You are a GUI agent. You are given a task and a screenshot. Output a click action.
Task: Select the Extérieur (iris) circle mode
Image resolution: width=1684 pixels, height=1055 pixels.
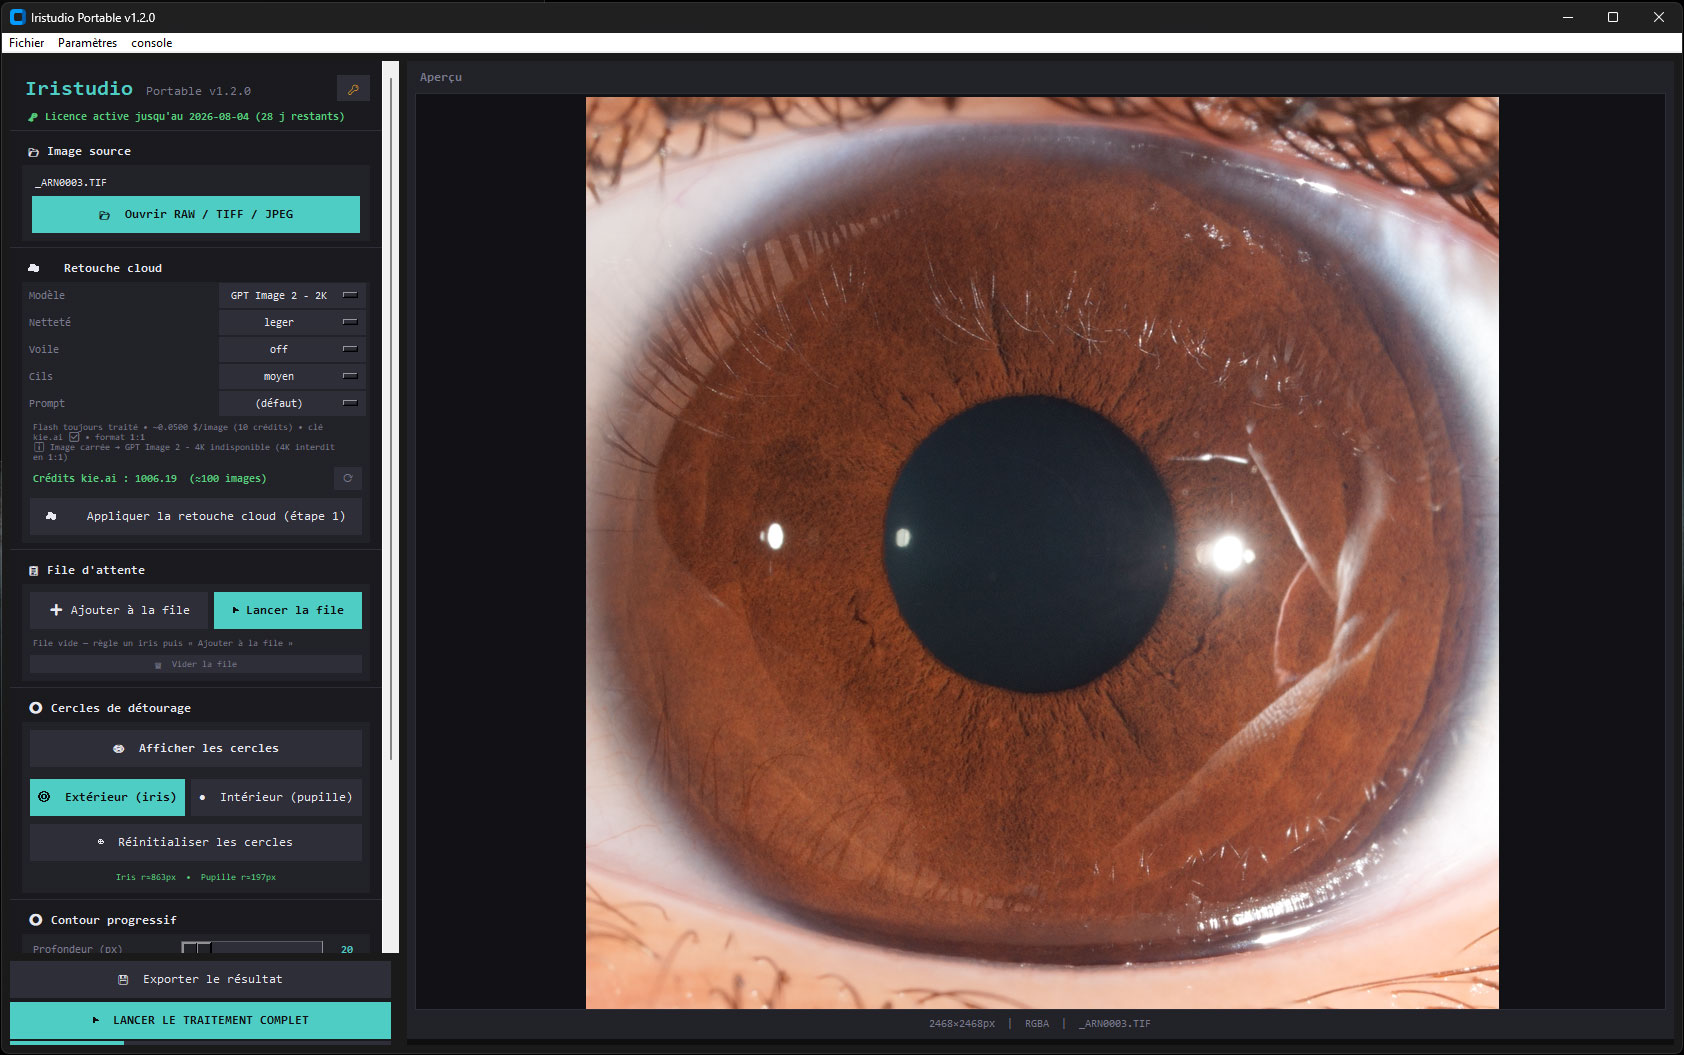pyautogui.click(x=108, y=797)
